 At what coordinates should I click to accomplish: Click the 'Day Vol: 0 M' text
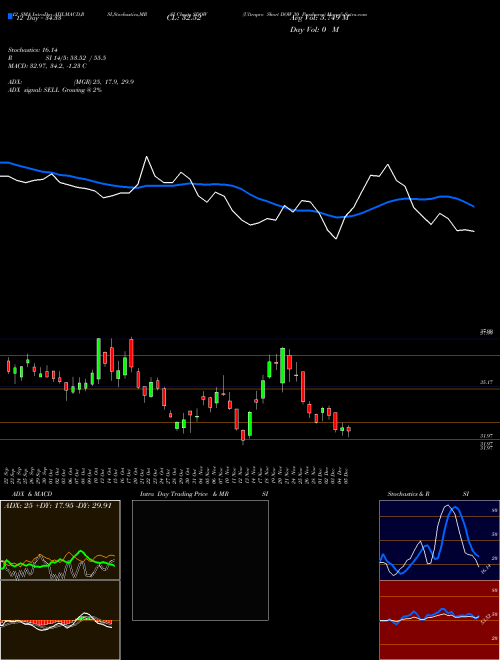[x=314, y=30]
